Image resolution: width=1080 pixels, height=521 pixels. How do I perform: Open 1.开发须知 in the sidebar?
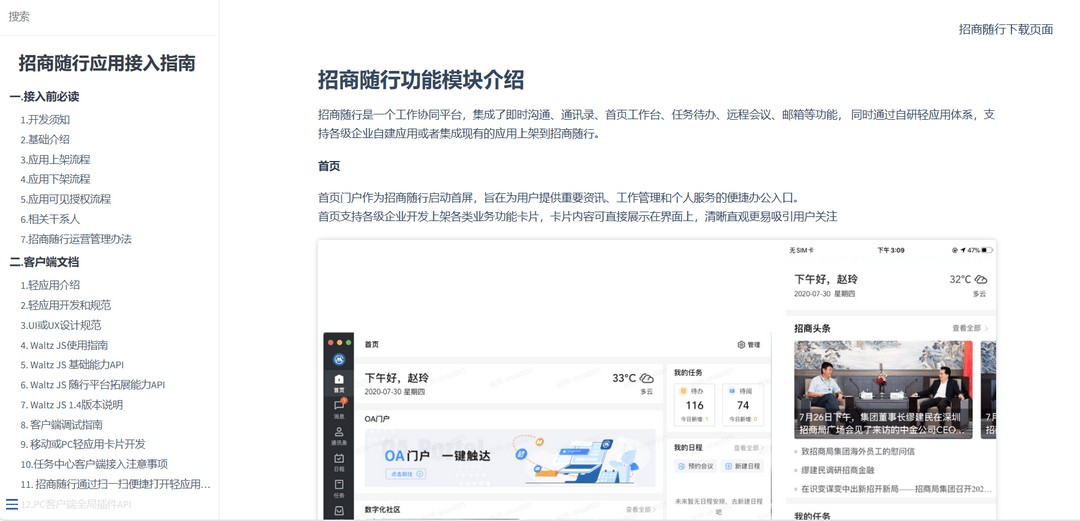tap(45, 119)
